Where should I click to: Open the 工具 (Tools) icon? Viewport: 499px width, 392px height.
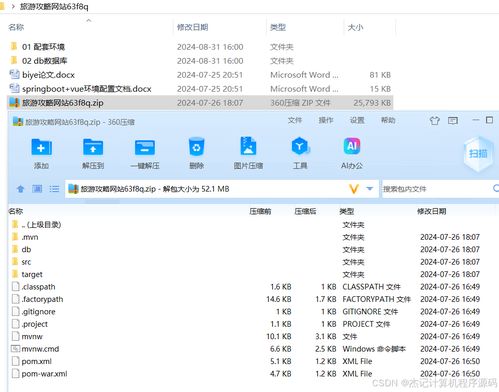point(300,146)
